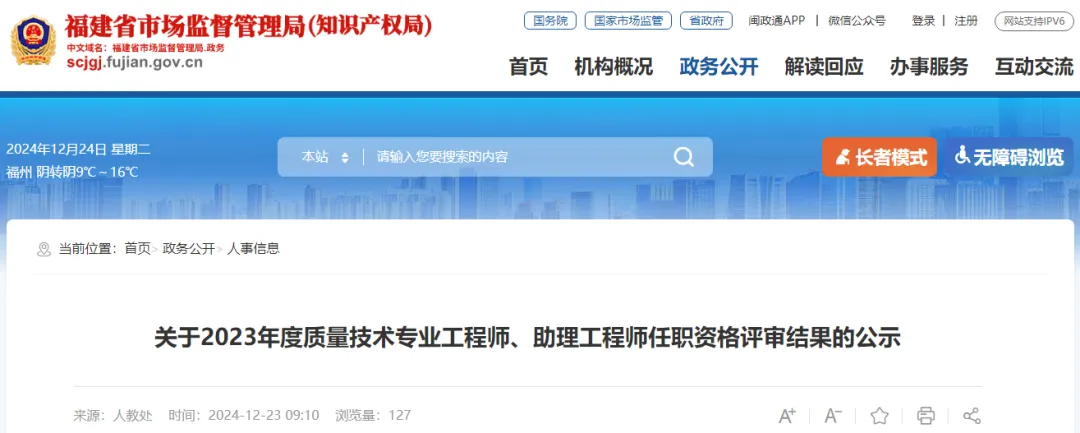Decrease font size with A- icon
The width and height of the screenshot is (1080, 433).
pyautogui.click(x=833, y=416)
